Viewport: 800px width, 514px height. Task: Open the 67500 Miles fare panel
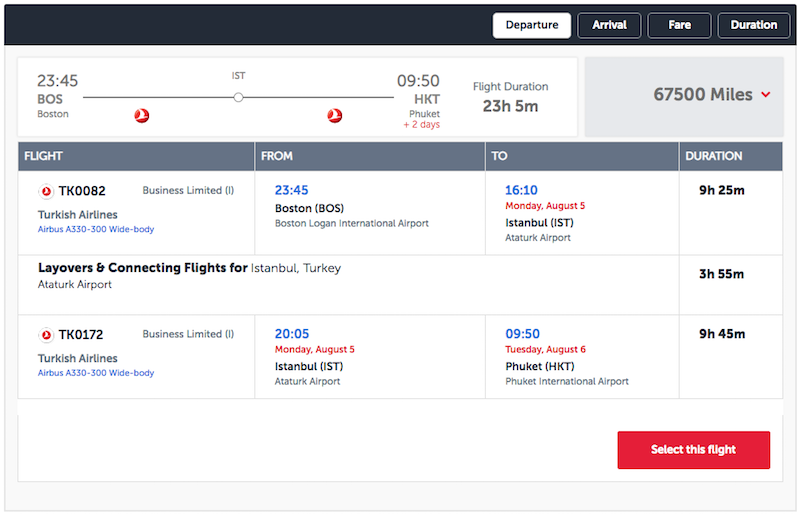tap(684, 96)
